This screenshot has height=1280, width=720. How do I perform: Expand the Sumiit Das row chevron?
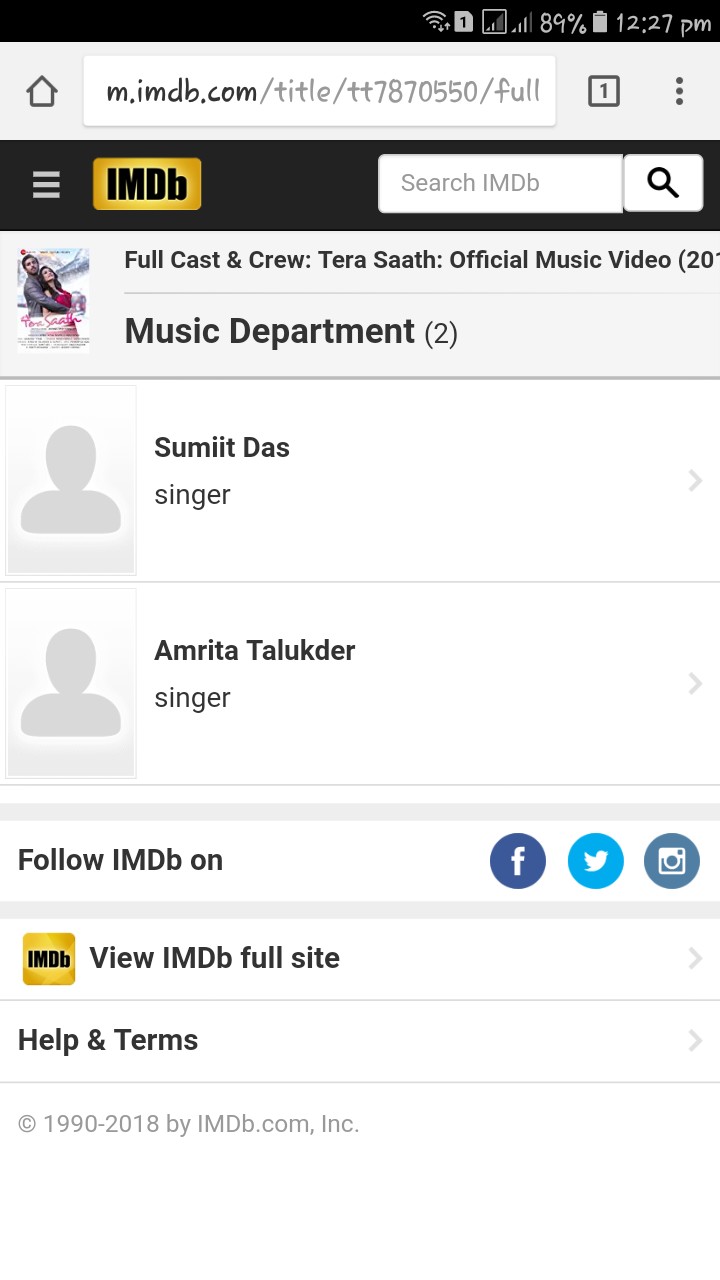695,481
